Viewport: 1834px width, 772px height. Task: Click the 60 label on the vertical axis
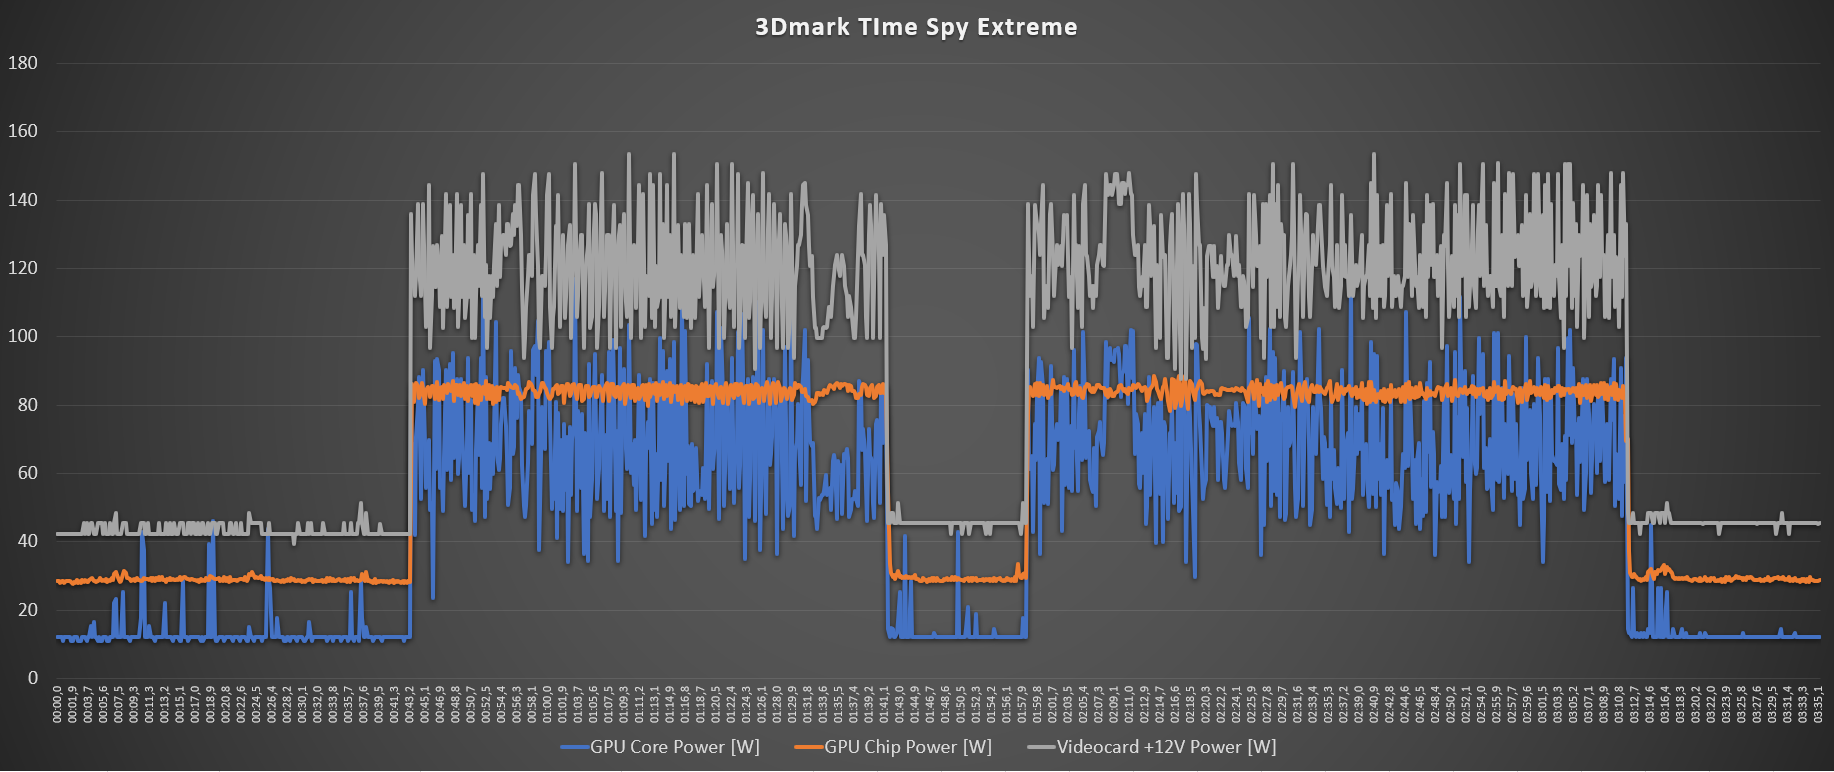(27, 473)
